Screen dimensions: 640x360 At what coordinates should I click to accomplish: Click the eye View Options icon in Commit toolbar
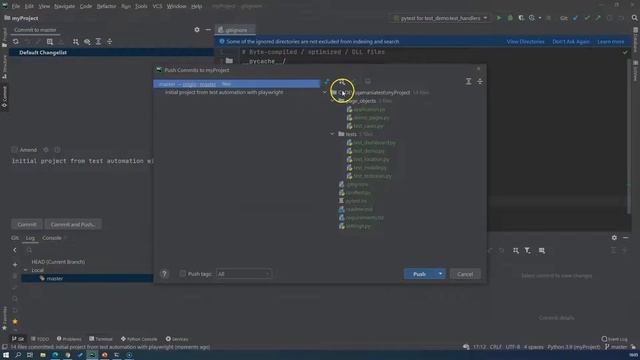87,42
